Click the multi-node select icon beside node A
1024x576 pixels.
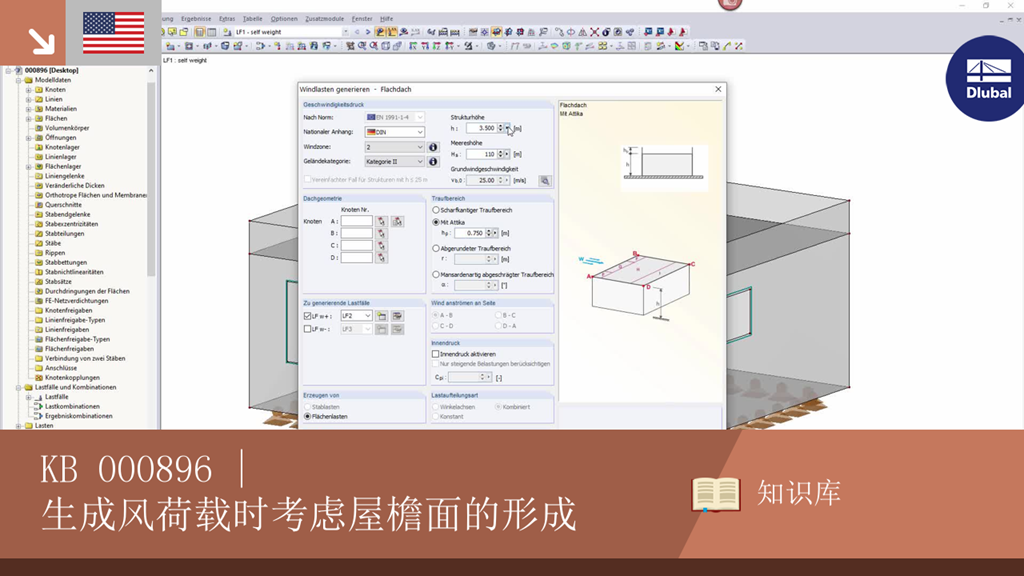pyautogui.click(x=397, y=221)
